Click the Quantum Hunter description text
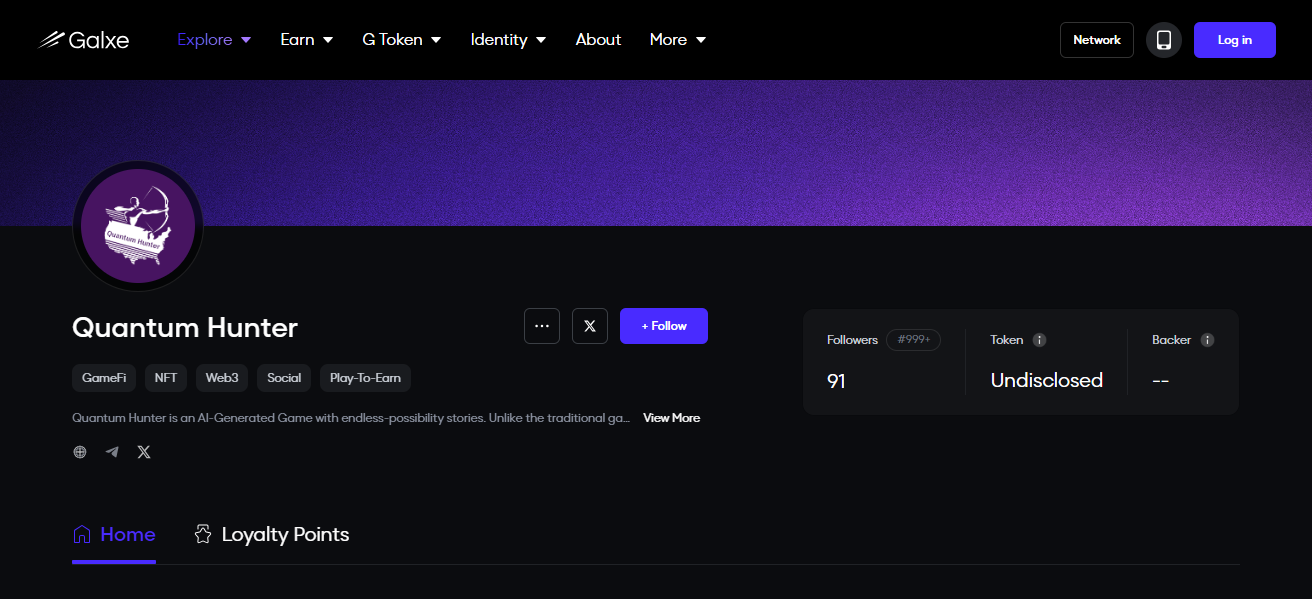 351,418
